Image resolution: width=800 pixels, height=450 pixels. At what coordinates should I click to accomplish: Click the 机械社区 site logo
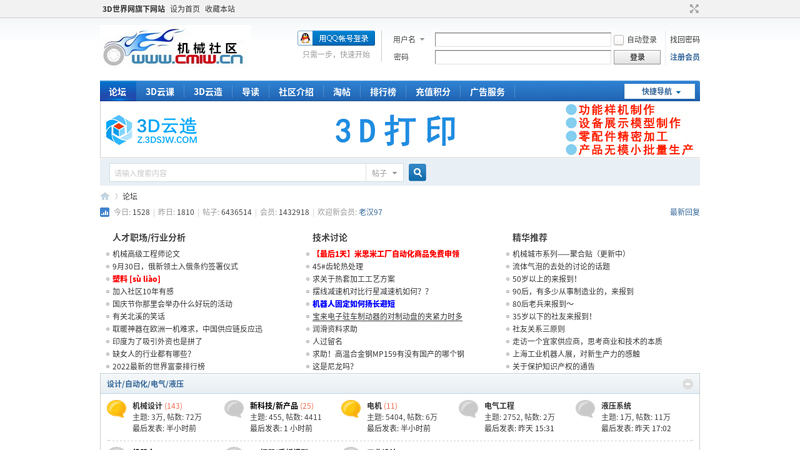(176, 47)
